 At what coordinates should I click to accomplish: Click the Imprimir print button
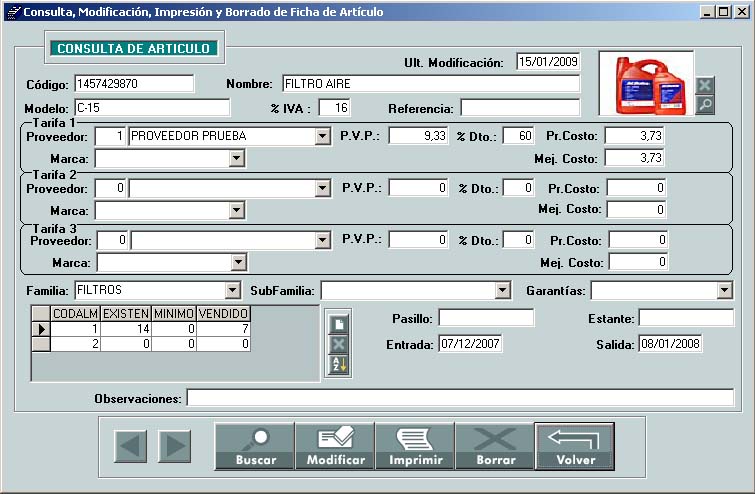(415, 446)
